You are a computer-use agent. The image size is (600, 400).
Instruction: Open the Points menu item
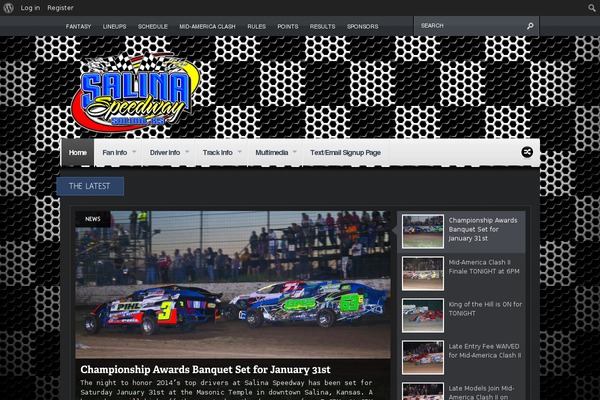coord(288,26)
